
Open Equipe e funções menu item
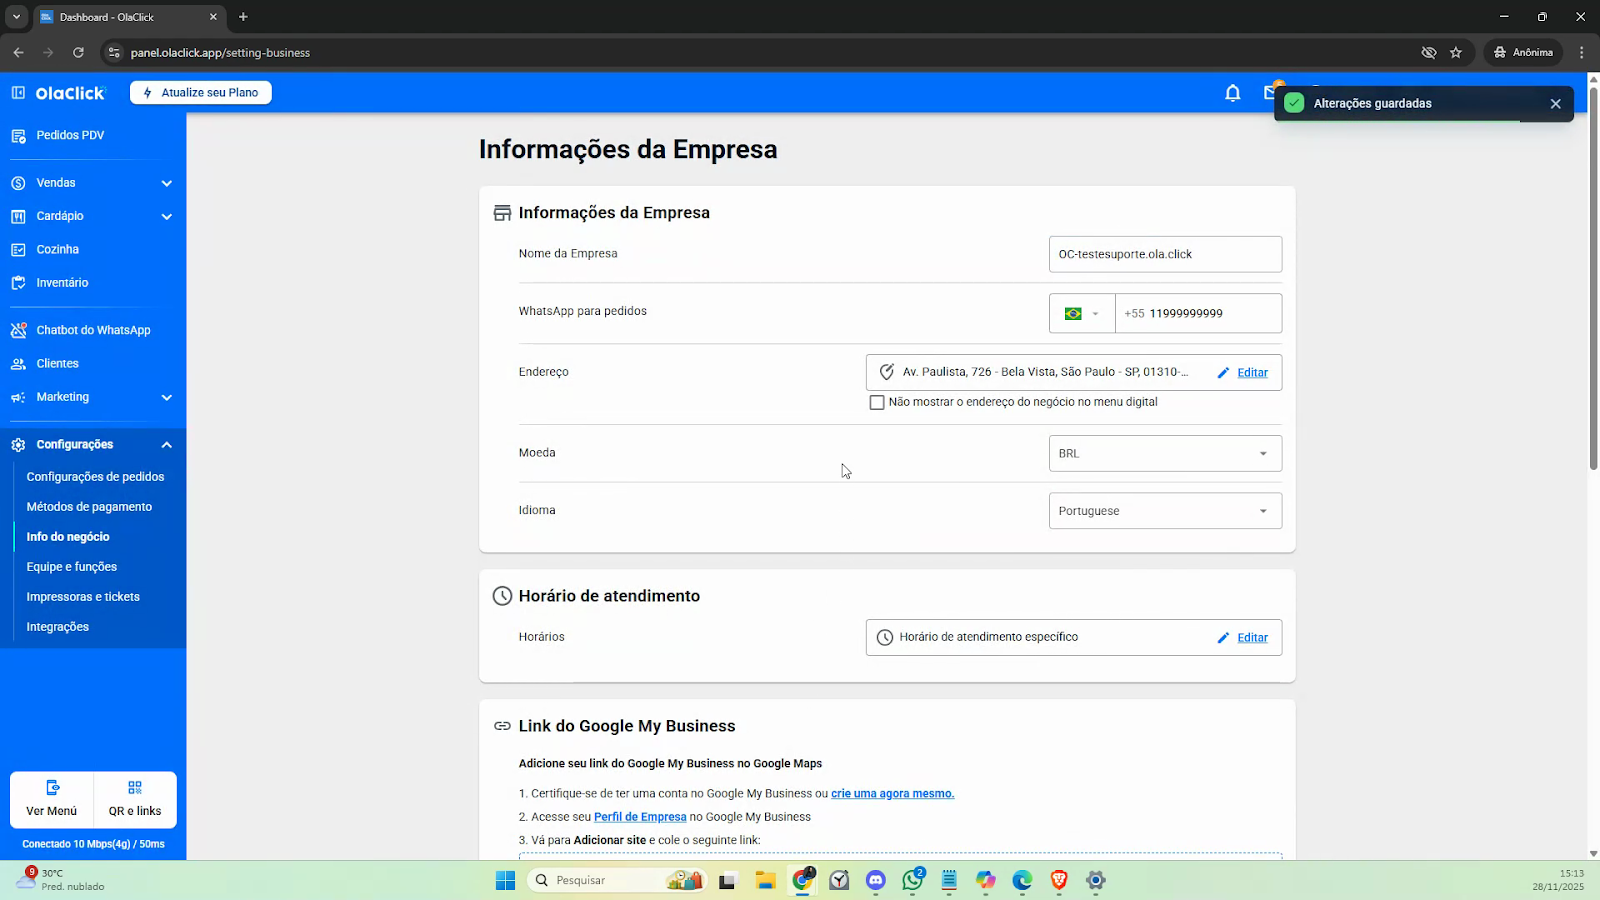pyautogui.click(x=72, y=567)
